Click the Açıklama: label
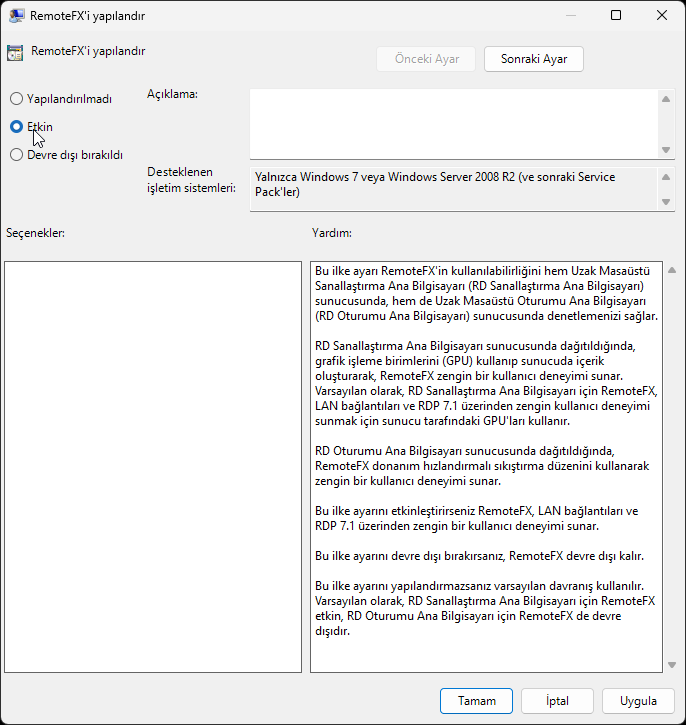The image size is (686, 725). (172, 94)
